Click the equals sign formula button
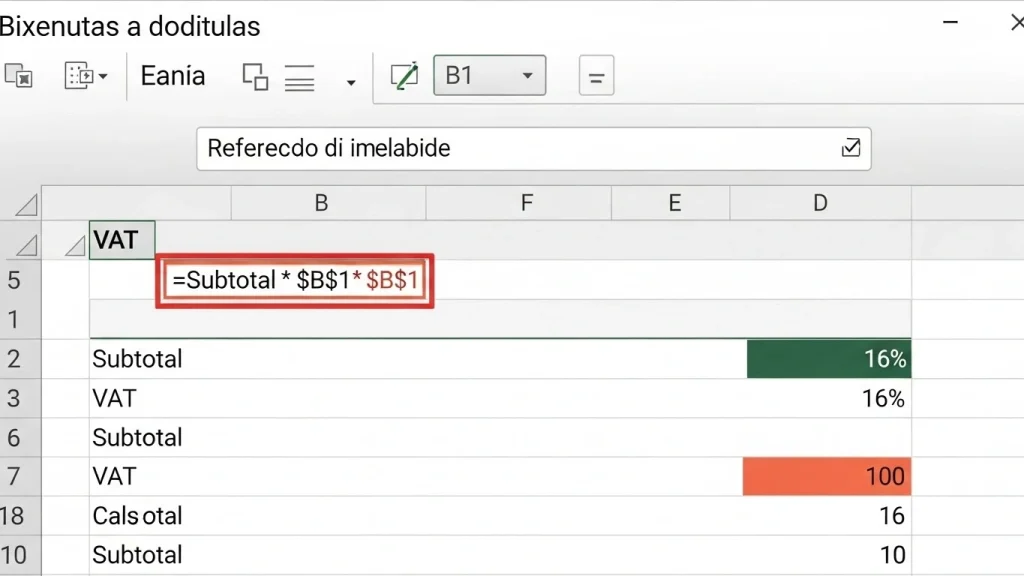Viewport: 1024px width, 576px height. [597, 77]
